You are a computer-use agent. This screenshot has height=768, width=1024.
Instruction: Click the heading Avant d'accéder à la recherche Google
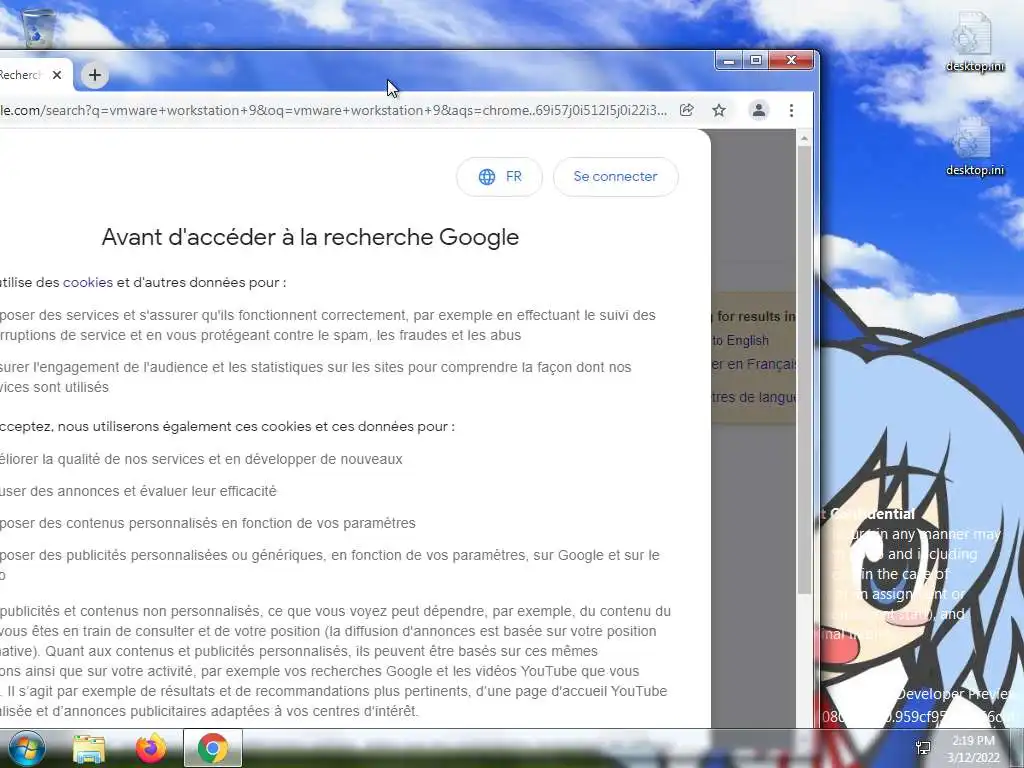310,237
